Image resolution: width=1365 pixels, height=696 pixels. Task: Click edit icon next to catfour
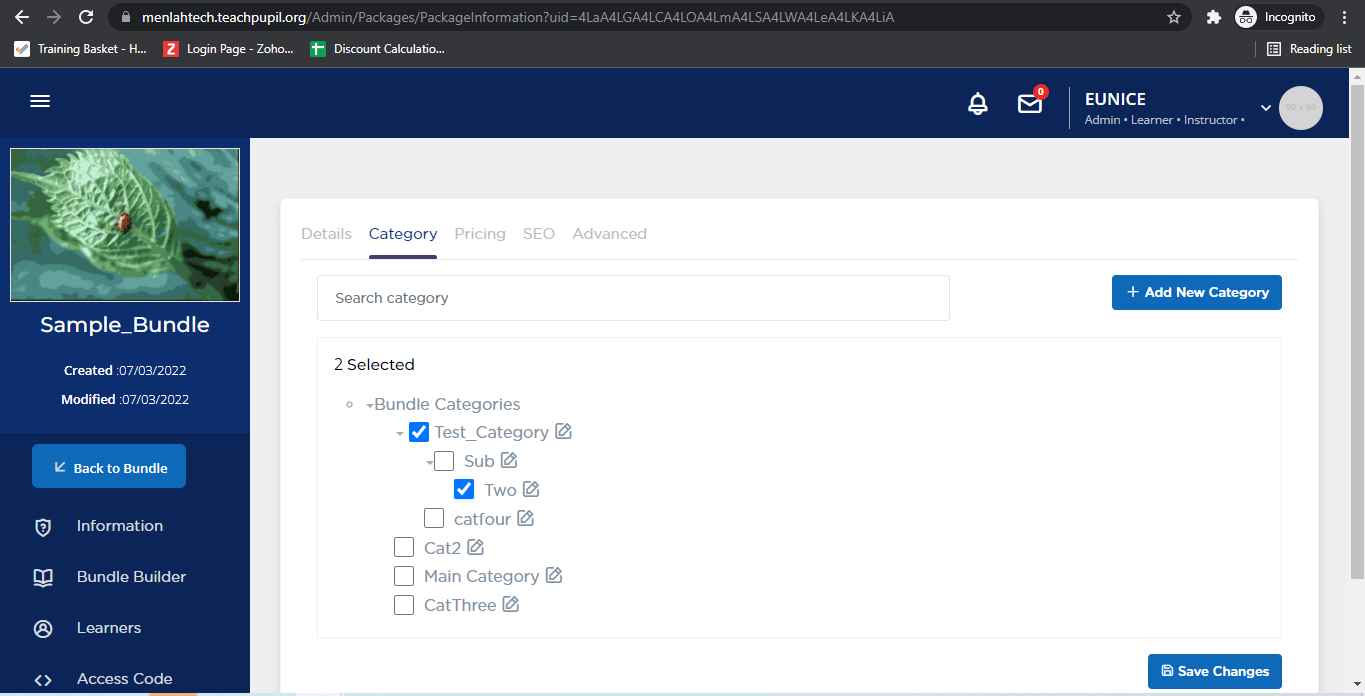(x=525, y=518)
